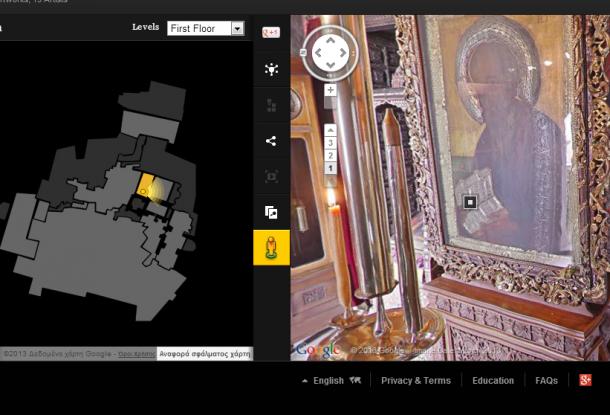Screen dimensions: 610x415
Task: Click the floor up arrow above level 3
Action: [330, 130]
